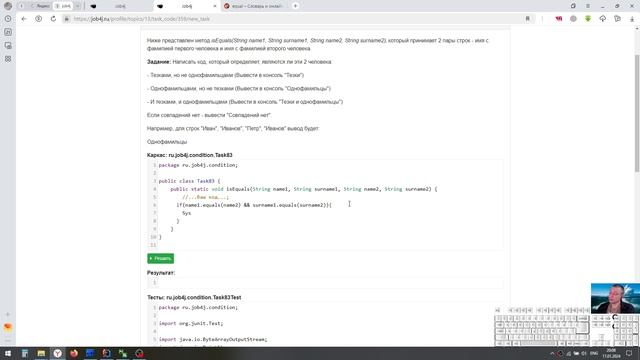The image size is (640, 360).
Task: Click the ENG language indicator
Action: [594, 353]
